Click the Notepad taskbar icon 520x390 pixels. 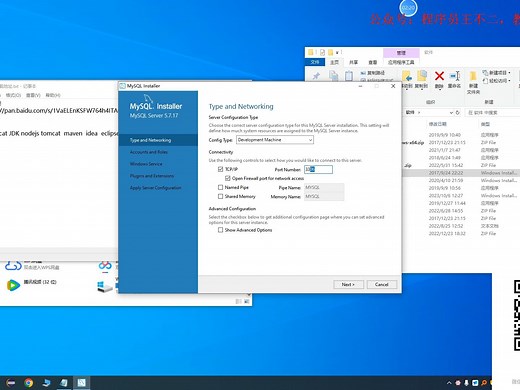pyautogui.click(x=63, y=383)
